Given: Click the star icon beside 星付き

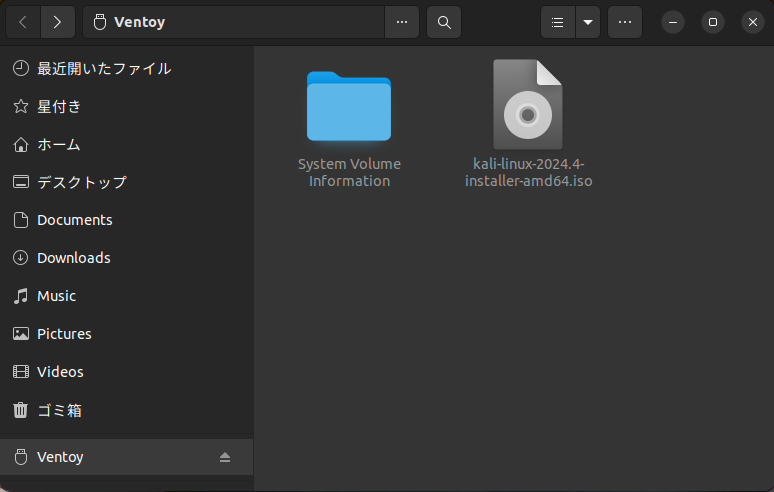Looking at the screenshot, I should [21, 106].
